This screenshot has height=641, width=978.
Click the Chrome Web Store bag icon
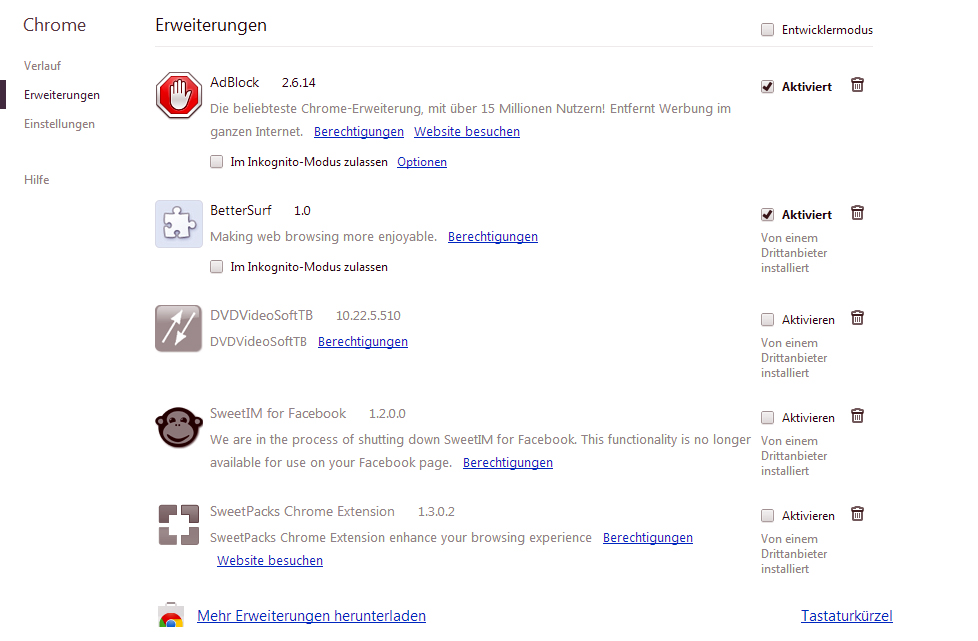point(171,615)
